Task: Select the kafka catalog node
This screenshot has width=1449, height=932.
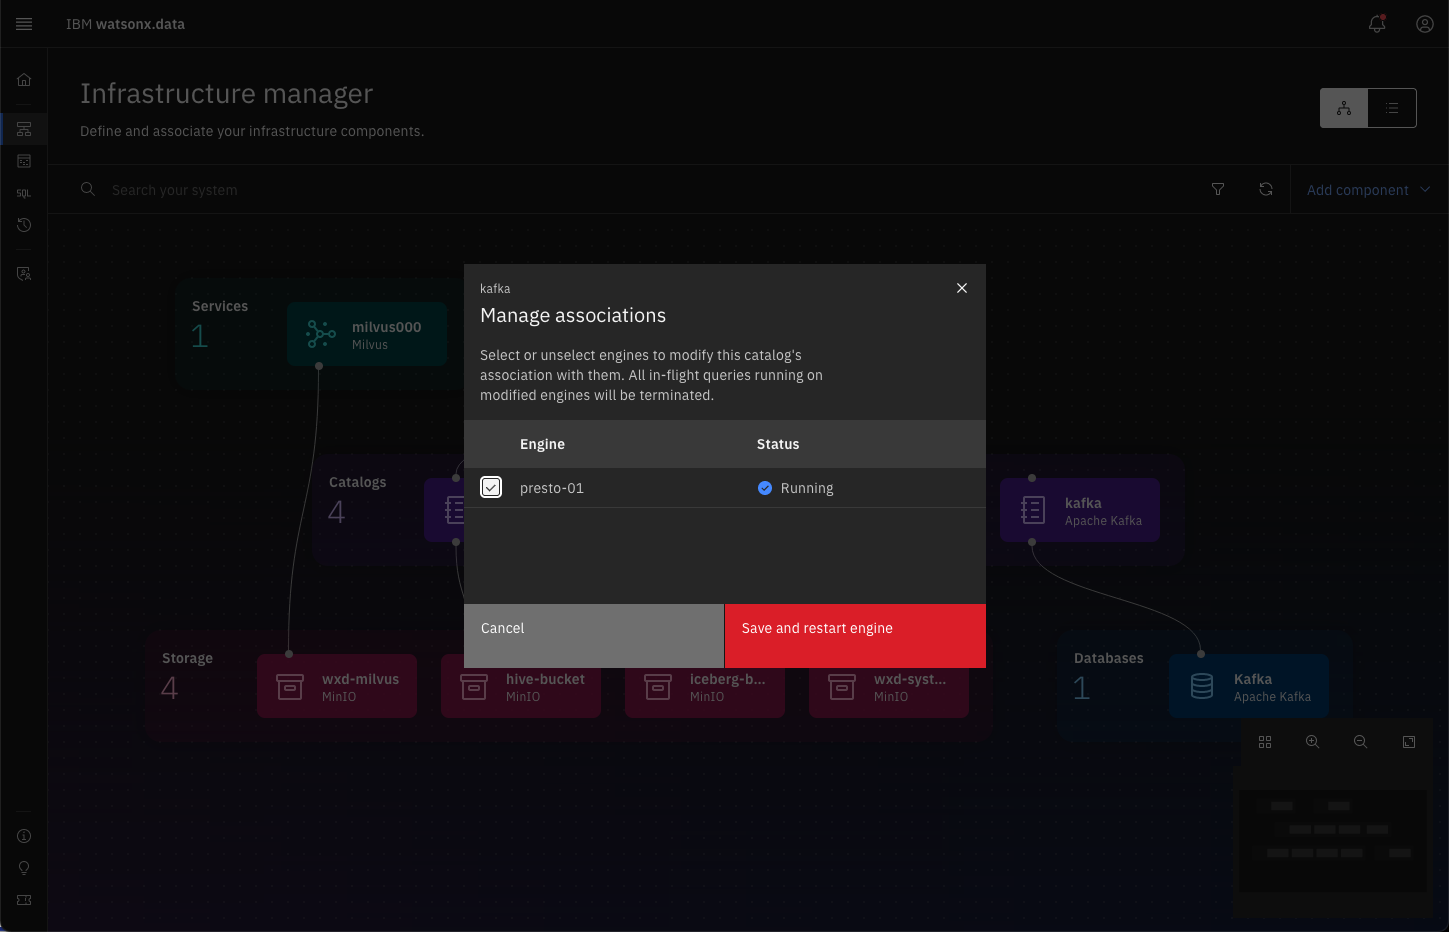Action: pyautogui.click(x=1080, y=510)
